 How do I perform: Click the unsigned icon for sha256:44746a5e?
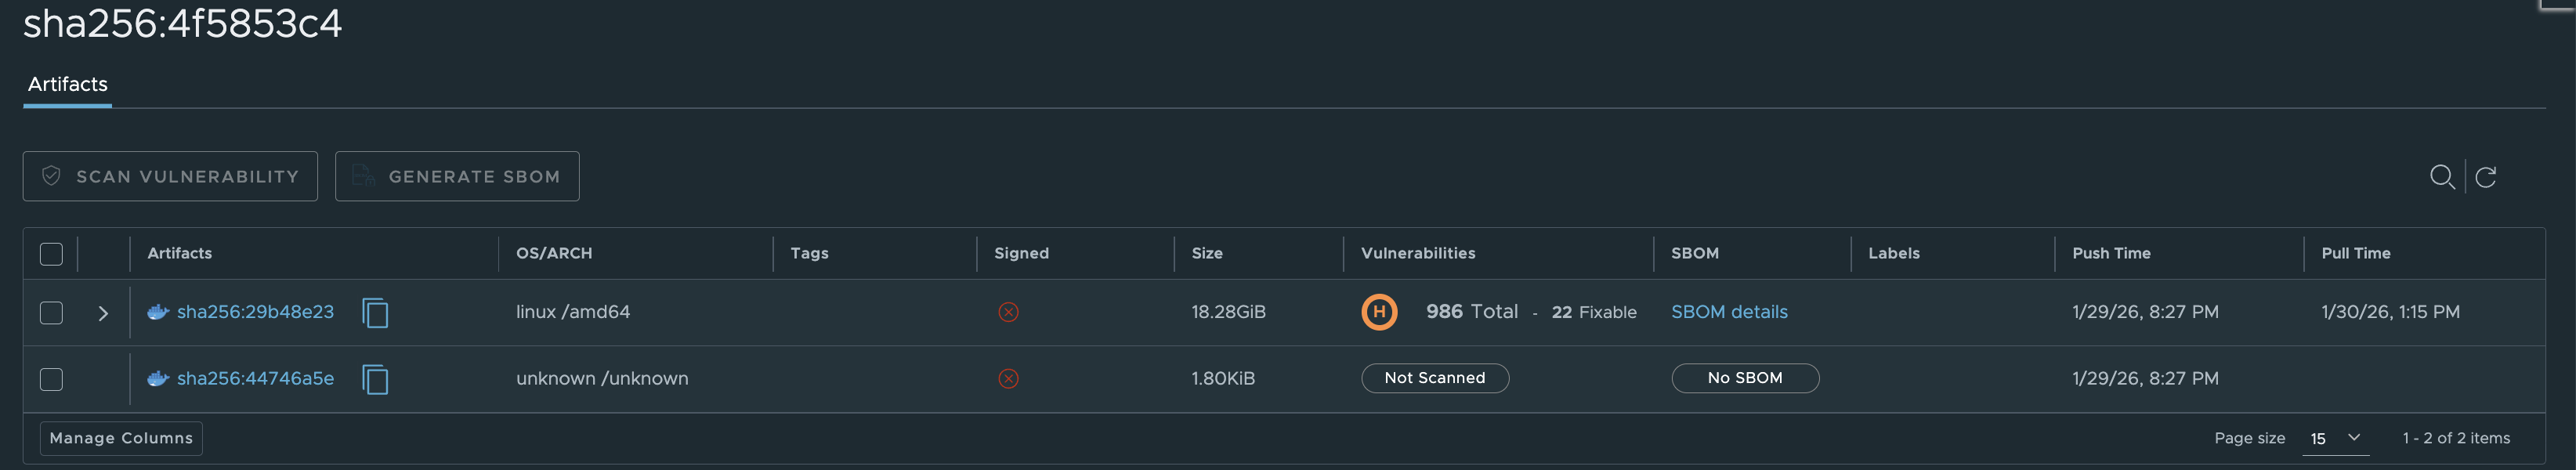pyautogui.click(x=1008, y=379)
